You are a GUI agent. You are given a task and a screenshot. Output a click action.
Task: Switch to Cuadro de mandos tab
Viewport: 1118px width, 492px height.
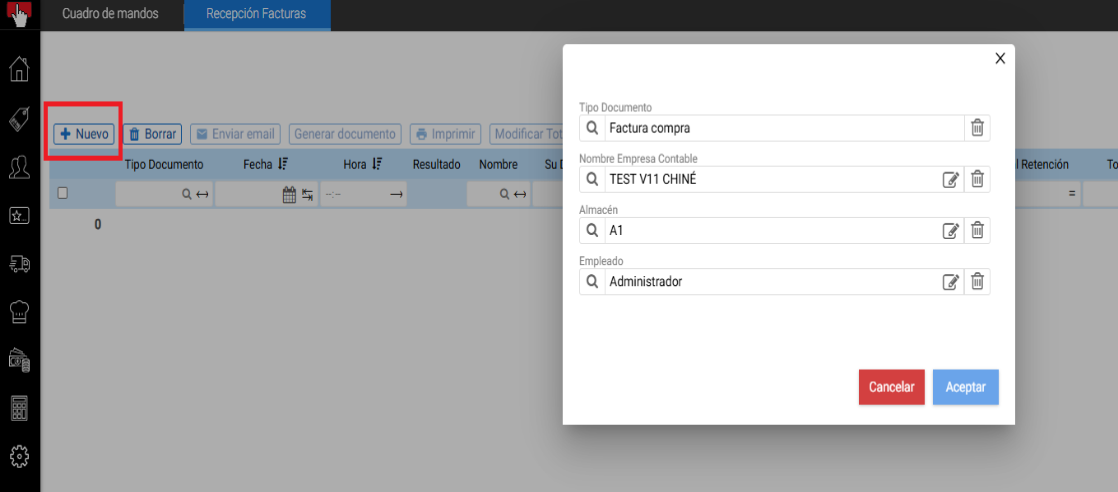(111, 14)
